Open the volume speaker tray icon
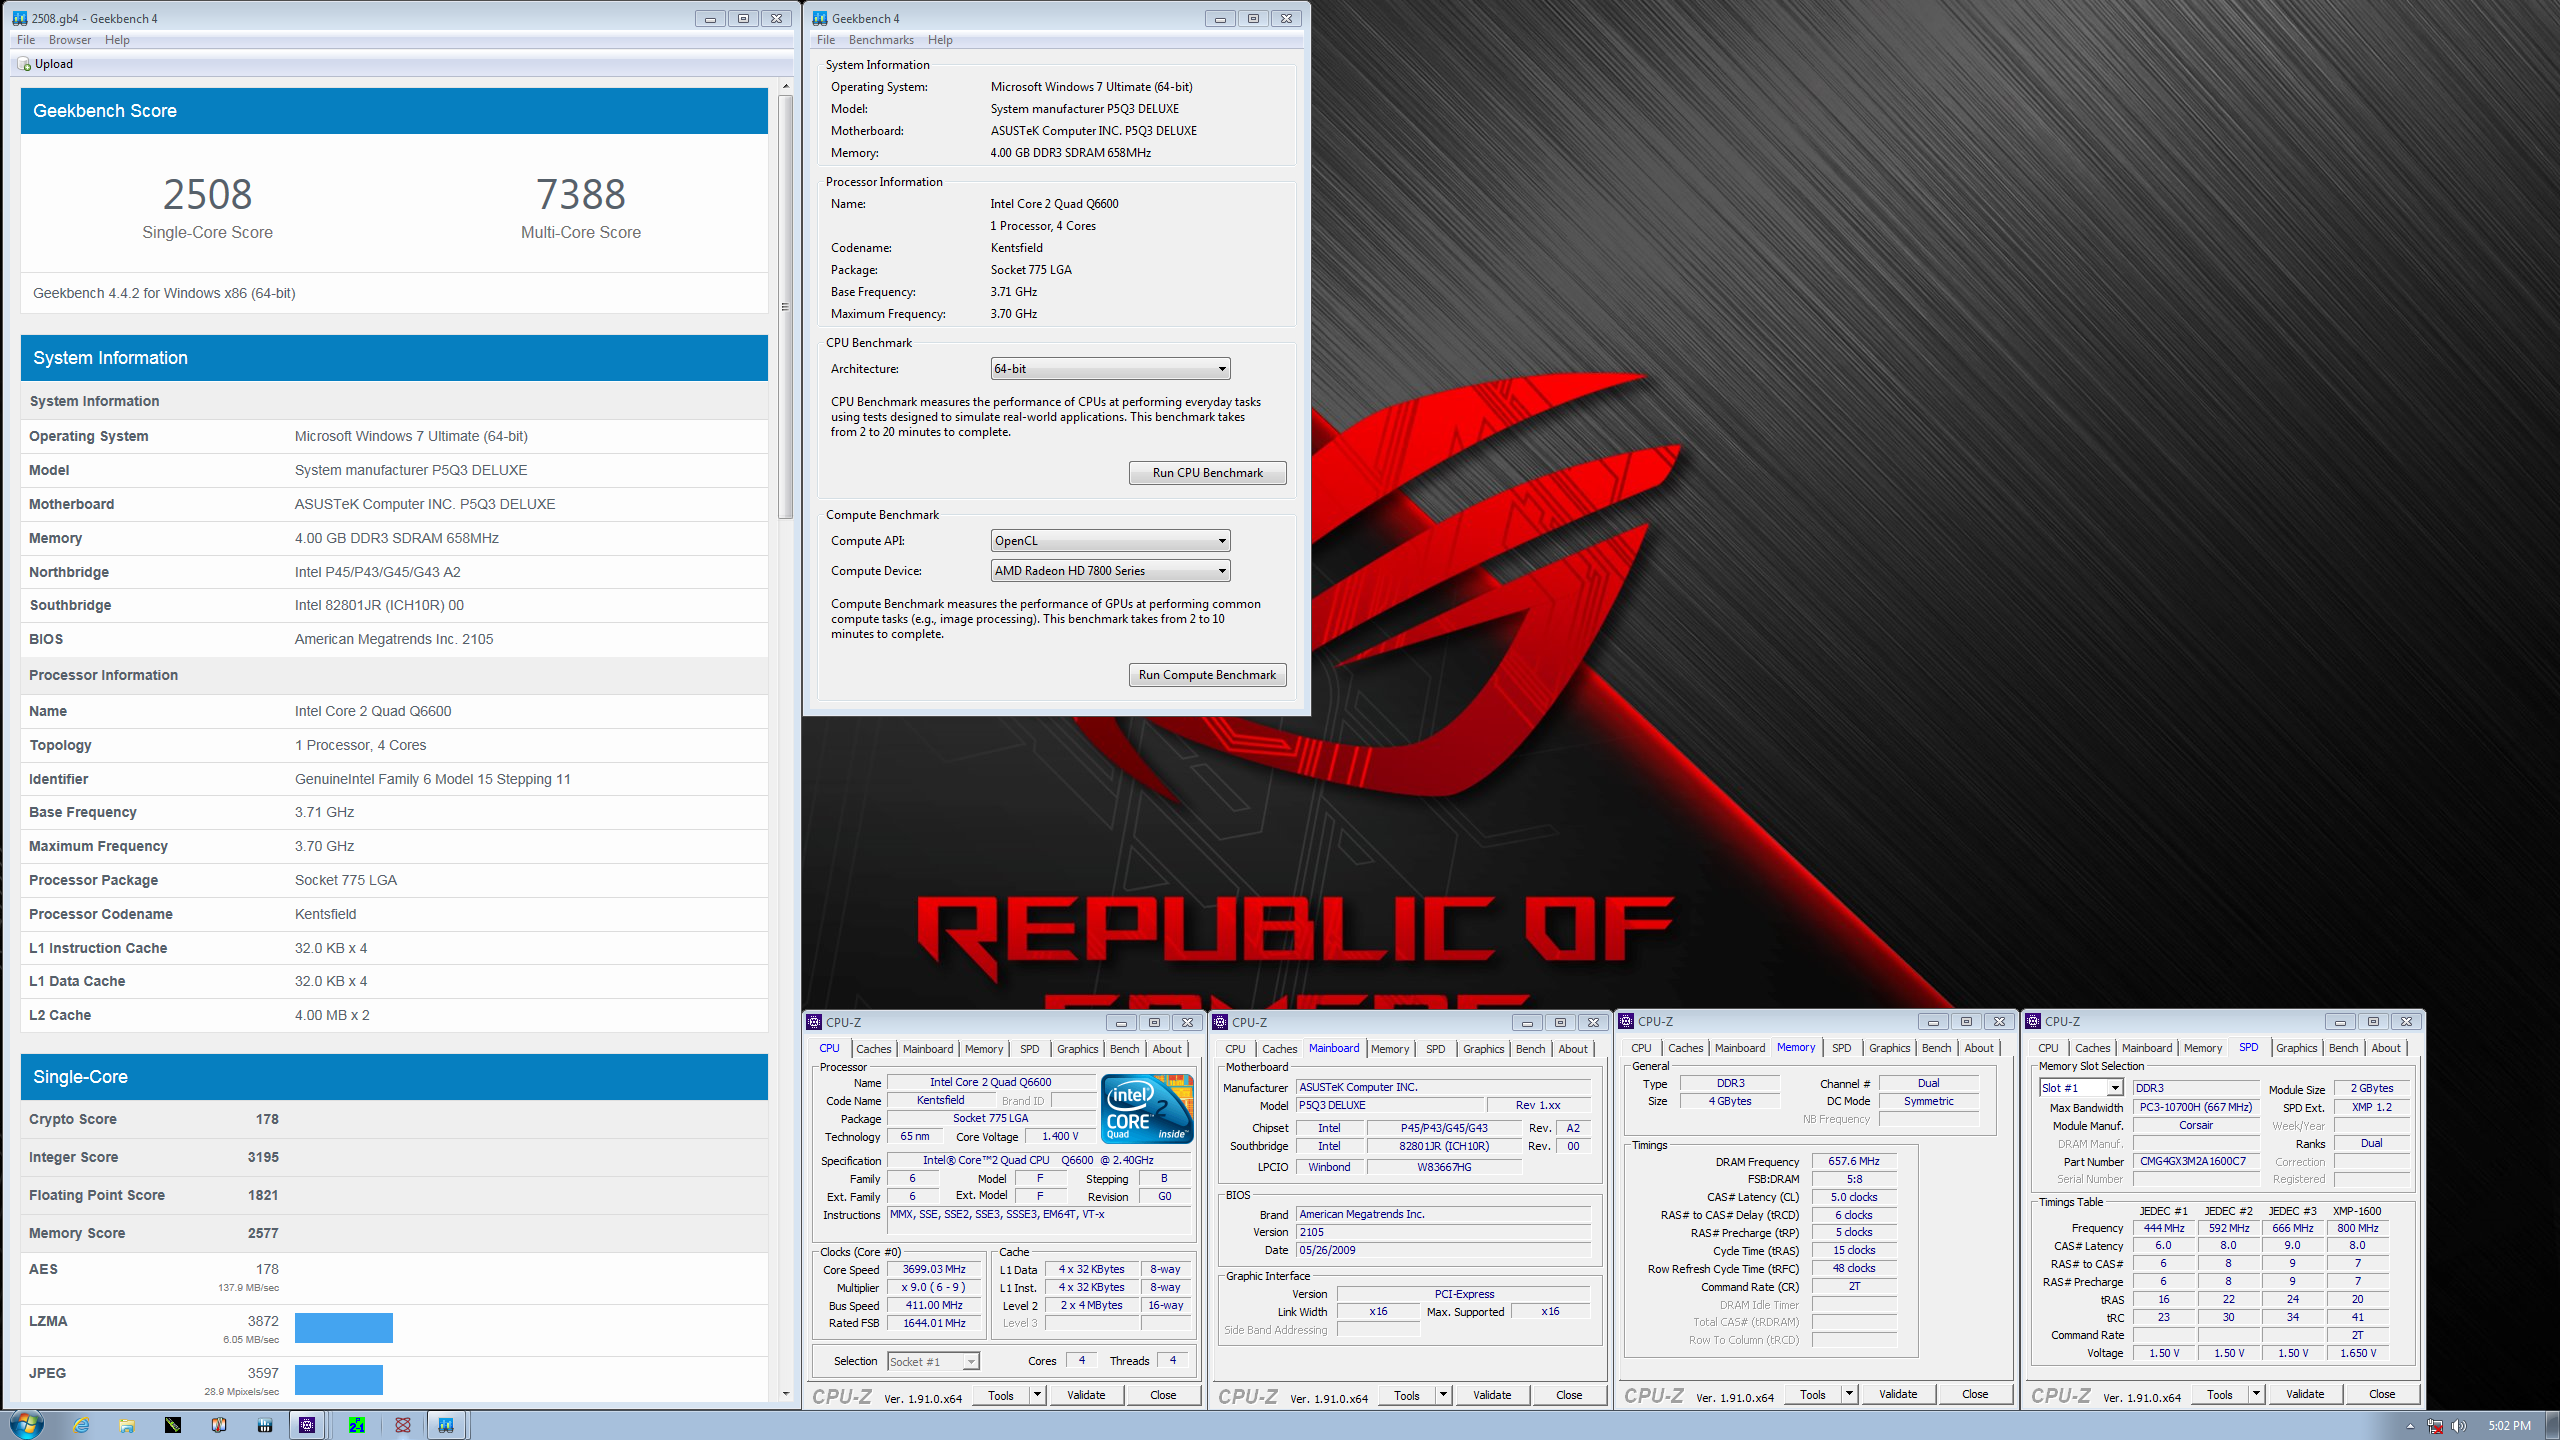The width and height of the screenshot is (2560, 1440). (x=2459, y=1426)
